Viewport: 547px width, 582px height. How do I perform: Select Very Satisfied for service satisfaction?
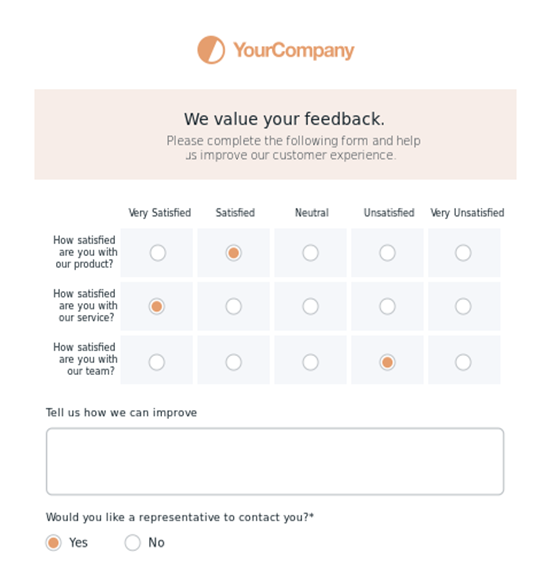point(157,306)
